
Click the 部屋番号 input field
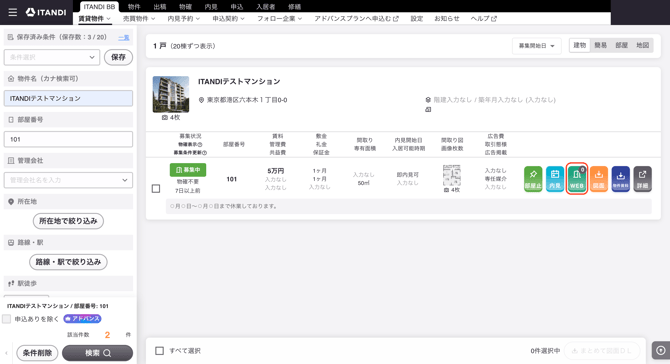pos(68,139)
